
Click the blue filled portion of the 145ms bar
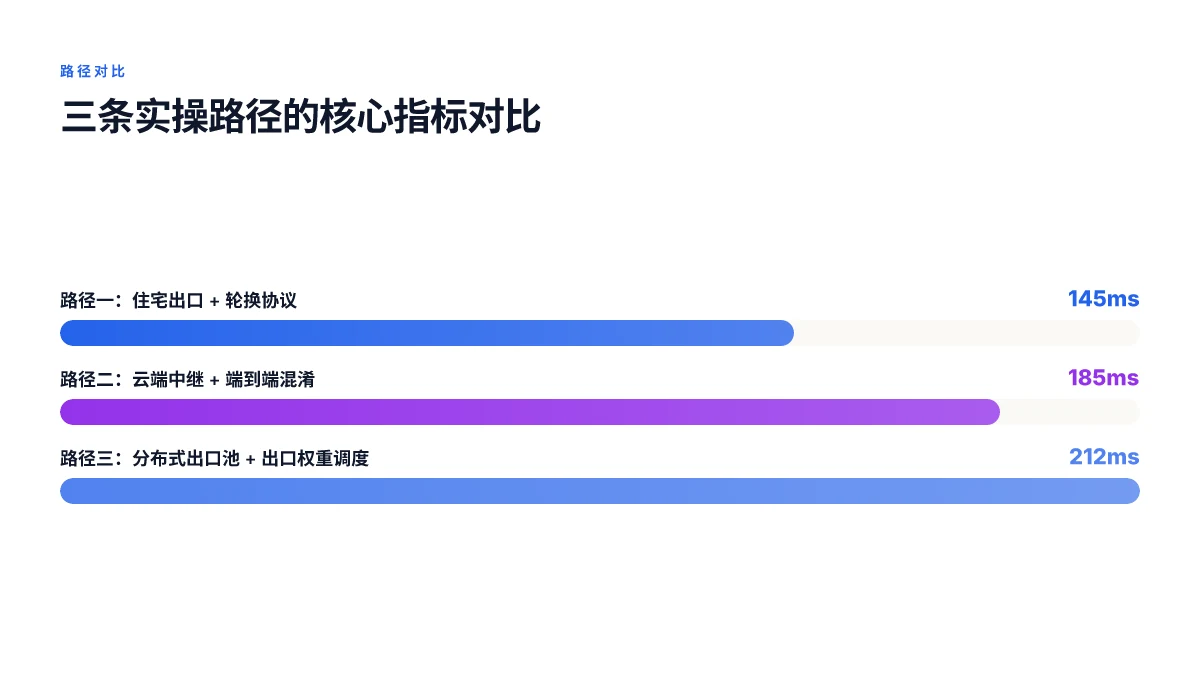[427, 333]
